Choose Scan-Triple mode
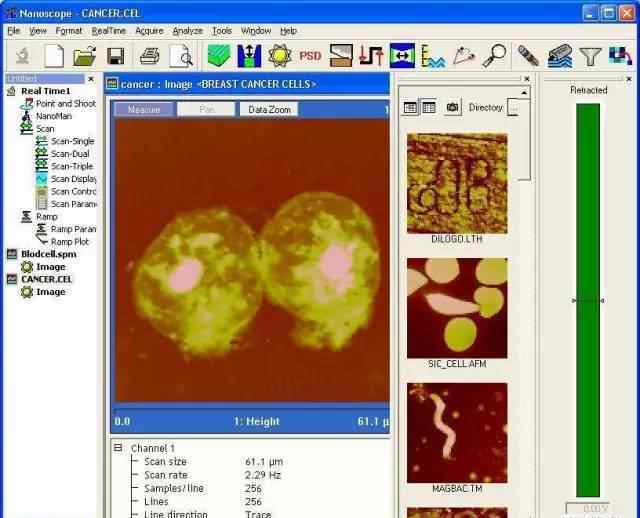This screenshot has width=640, height=518. click(72, 167)
